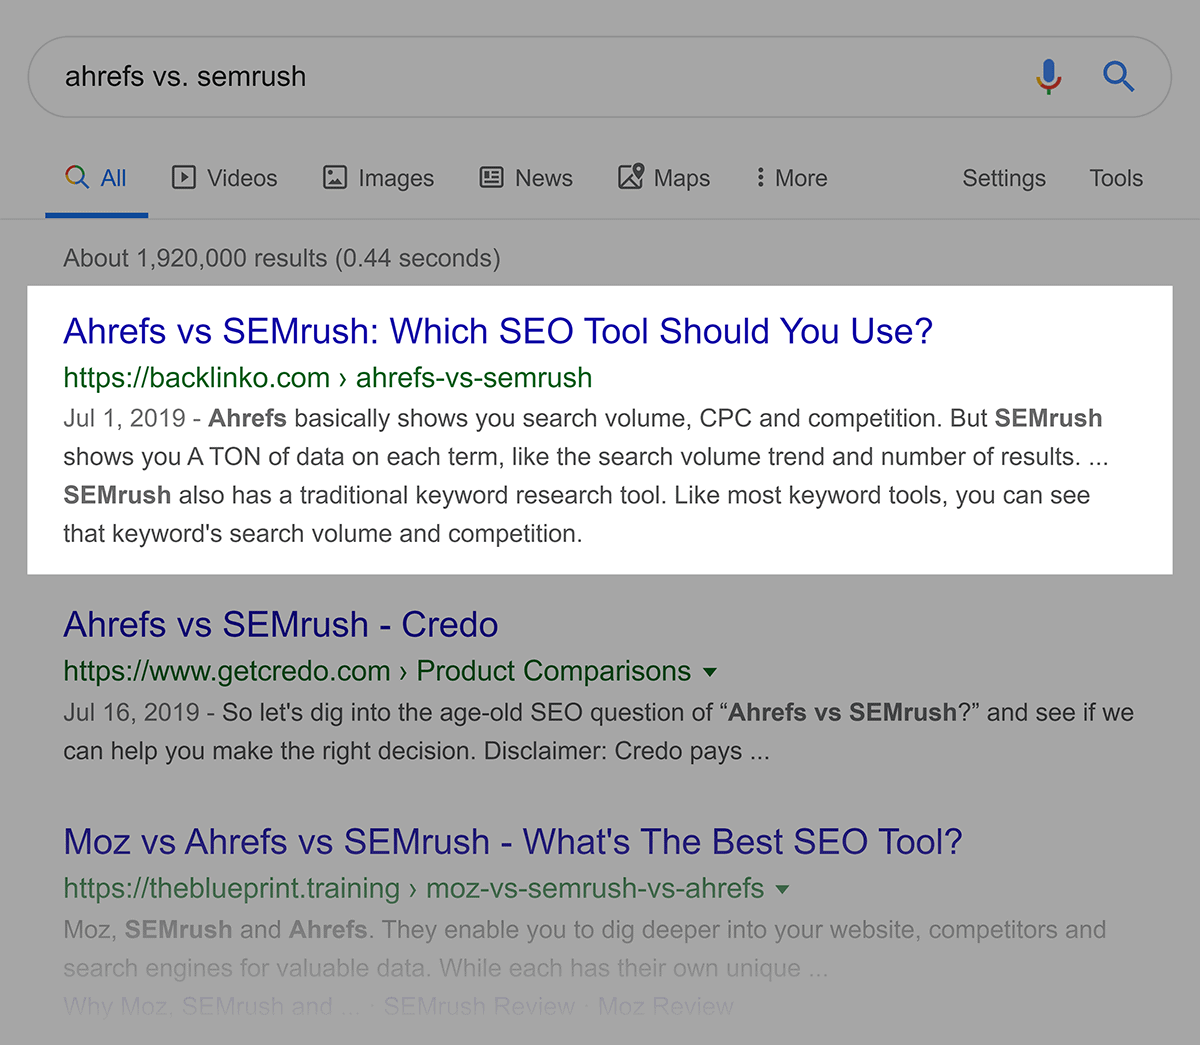Click the getcredo.com Product Comparisons URL
This screenshot has height=1045, width=1200.
377,671
